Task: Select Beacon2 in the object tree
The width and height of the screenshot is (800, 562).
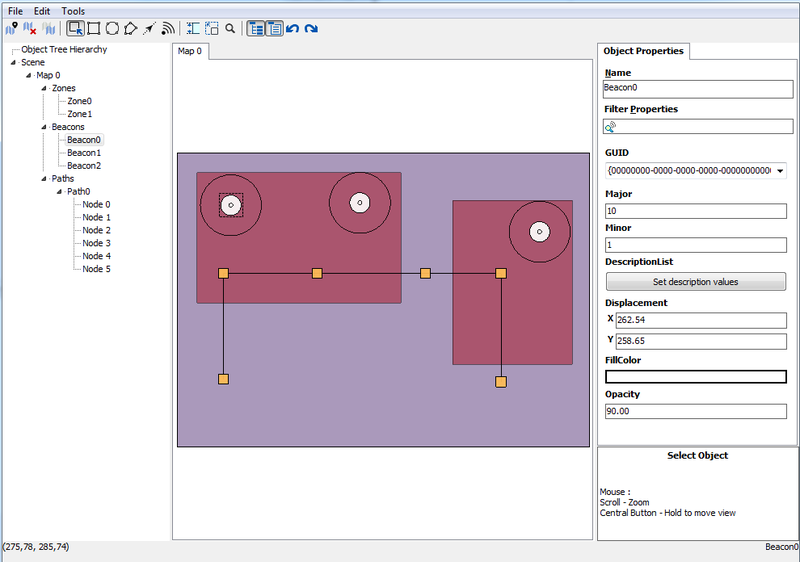Action: [x=84, y=166]
